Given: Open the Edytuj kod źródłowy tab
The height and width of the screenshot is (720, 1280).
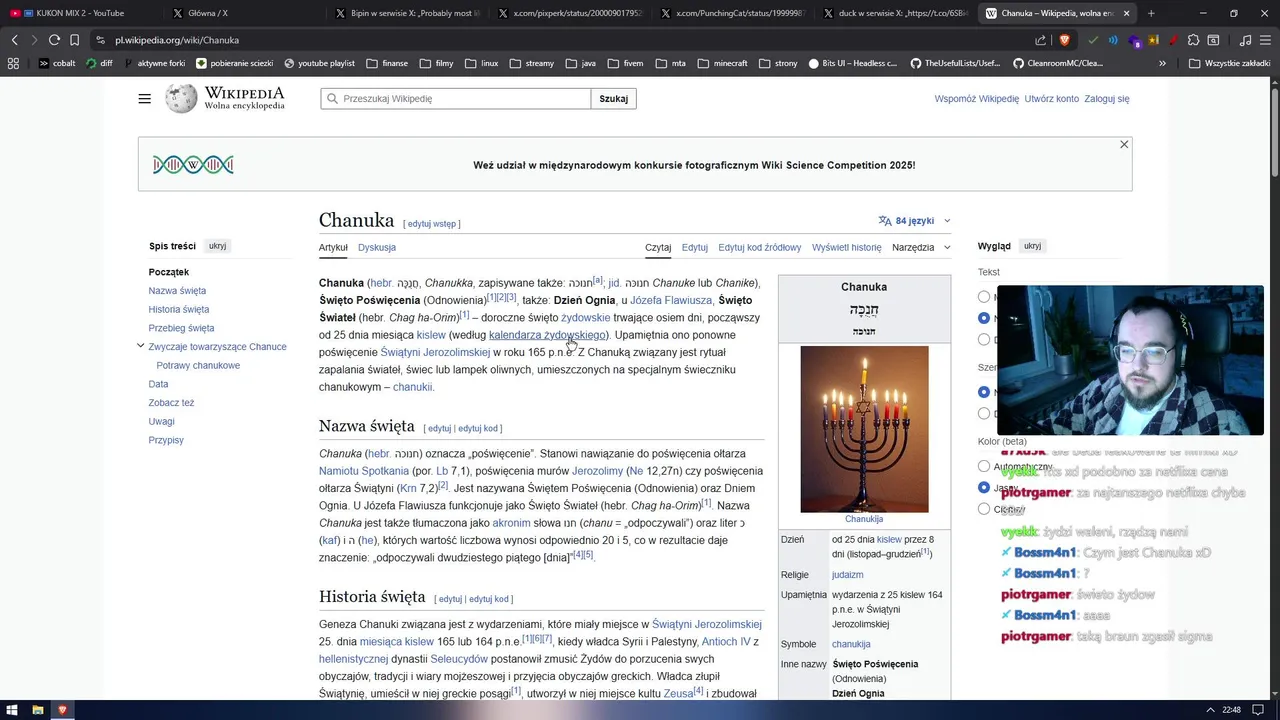Looking at the screenshot, I should [760, 247].
